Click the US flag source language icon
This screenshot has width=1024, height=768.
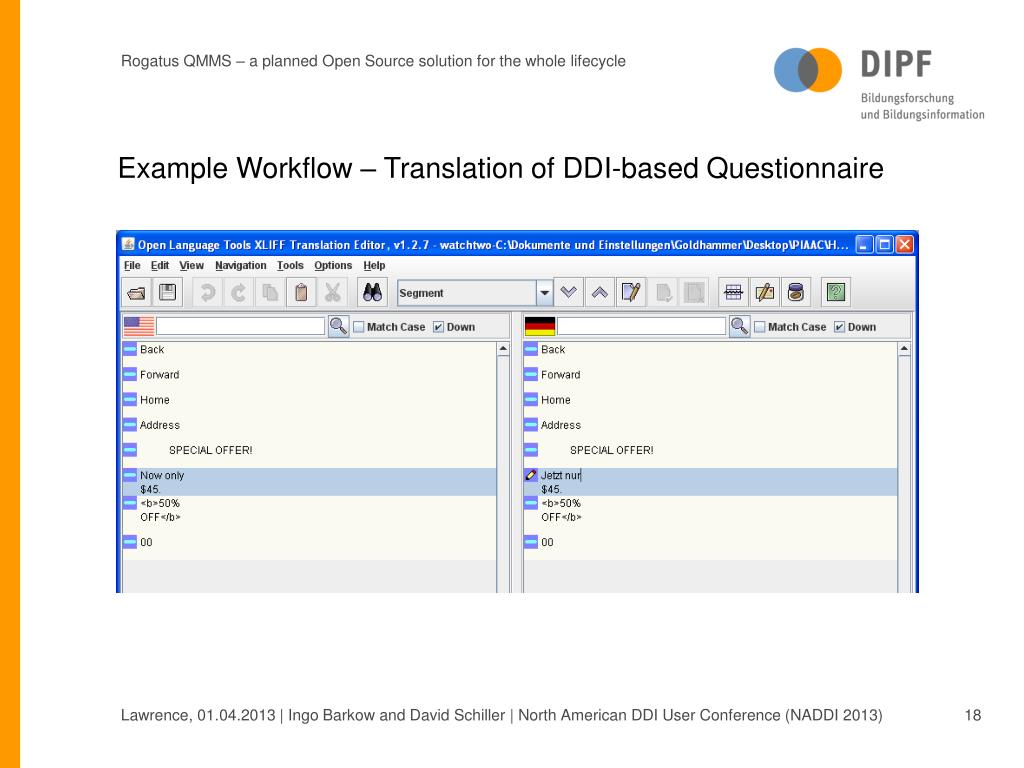pyautogui.click(x=139, y=327)
